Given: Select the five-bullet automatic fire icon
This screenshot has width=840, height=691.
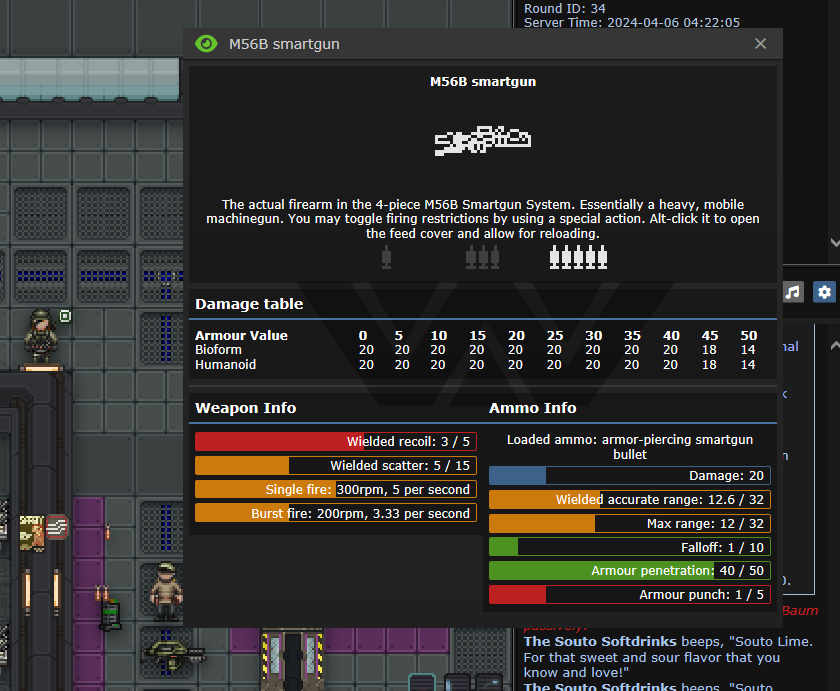Looking at the screenshot, I should (x=578, y=258).
